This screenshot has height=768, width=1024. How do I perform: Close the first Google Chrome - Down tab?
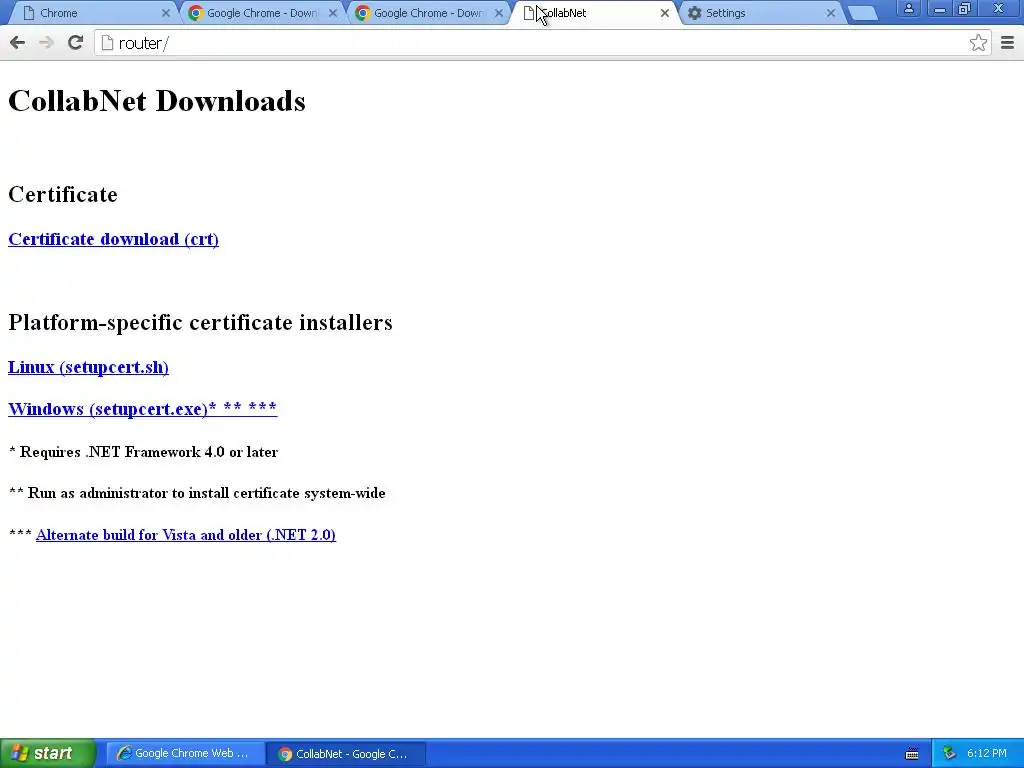pos(332,13)
